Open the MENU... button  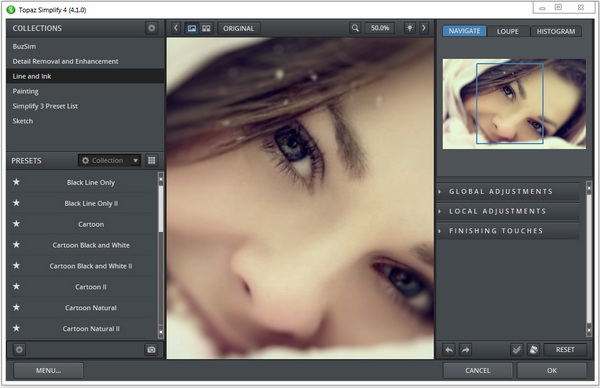pyautogui.click(x=48, y=370)
